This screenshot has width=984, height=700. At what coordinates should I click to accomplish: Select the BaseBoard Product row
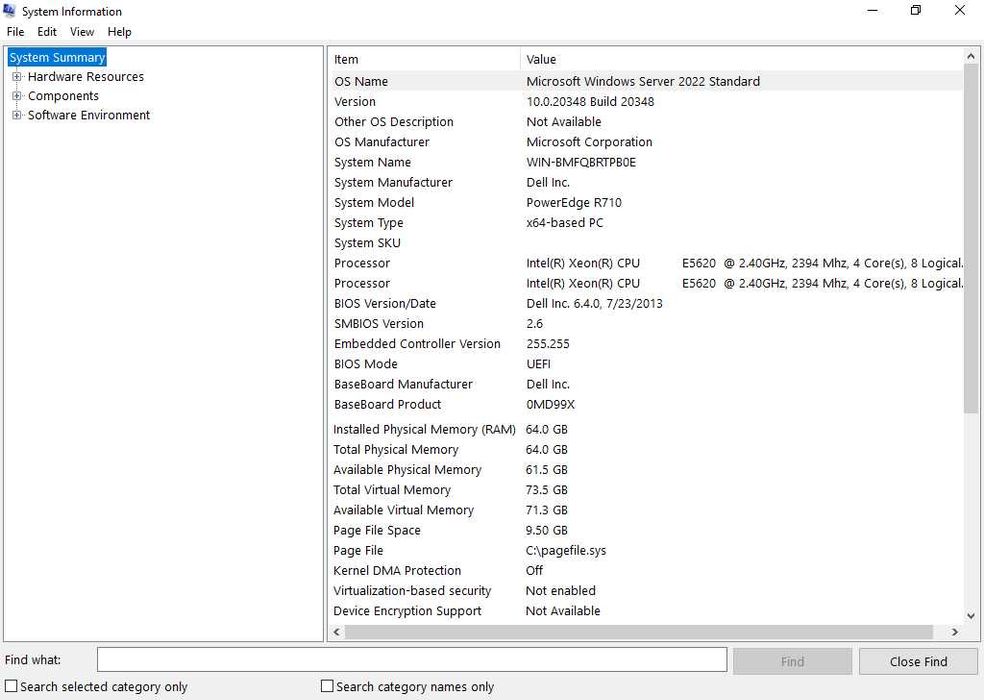pos(646,404)
